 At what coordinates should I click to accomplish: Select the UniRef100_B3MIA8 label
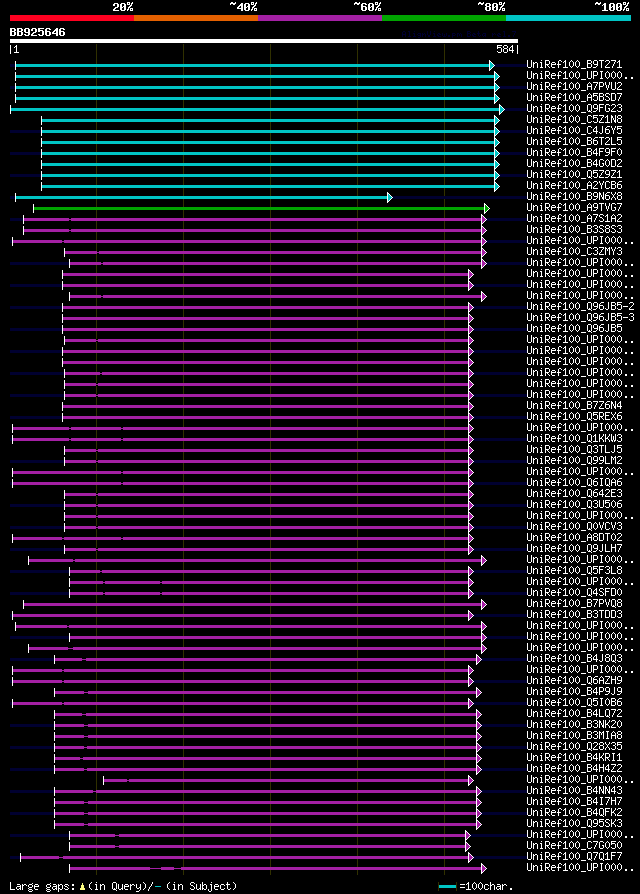coord(574,735)
